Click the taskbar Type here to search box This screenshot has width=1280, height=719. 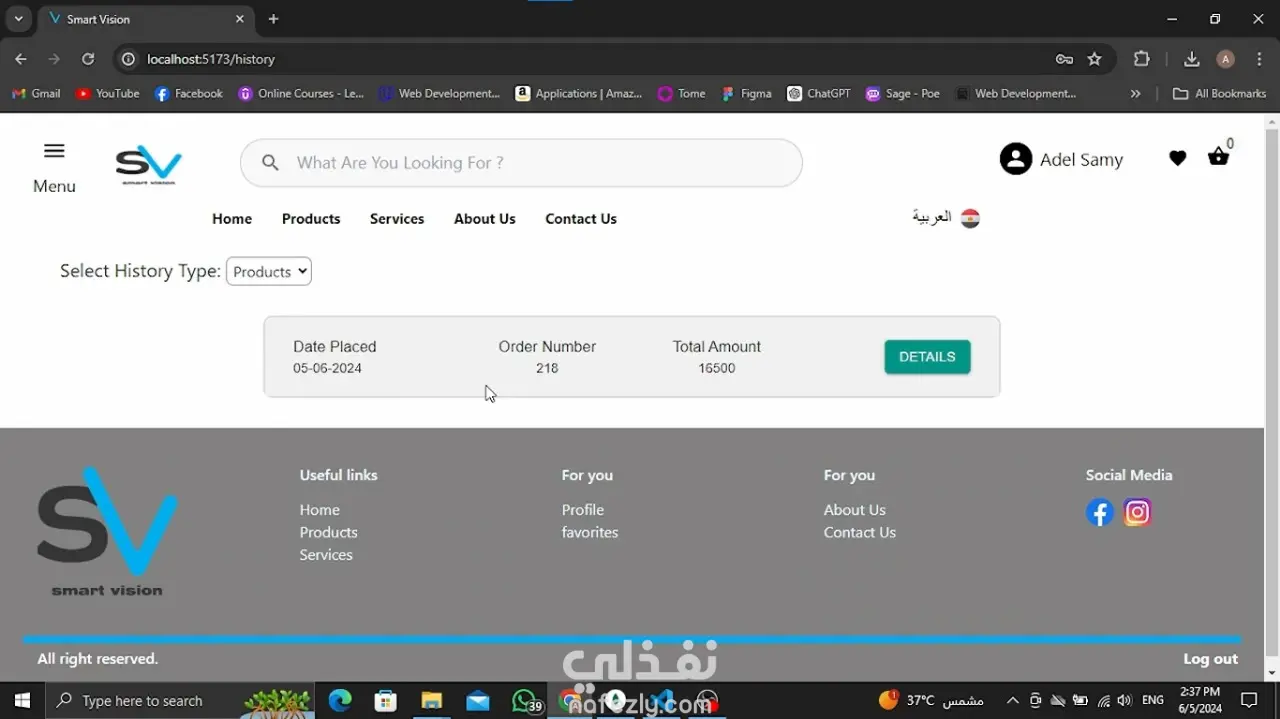pyautogui.click(x=180, y=700)
